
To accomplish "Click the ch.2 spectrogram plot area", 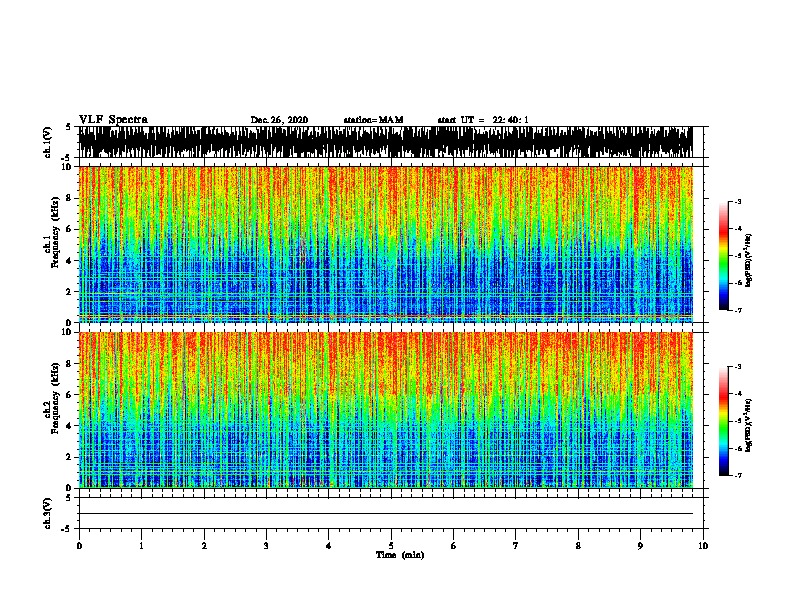I will pos(386,410).
